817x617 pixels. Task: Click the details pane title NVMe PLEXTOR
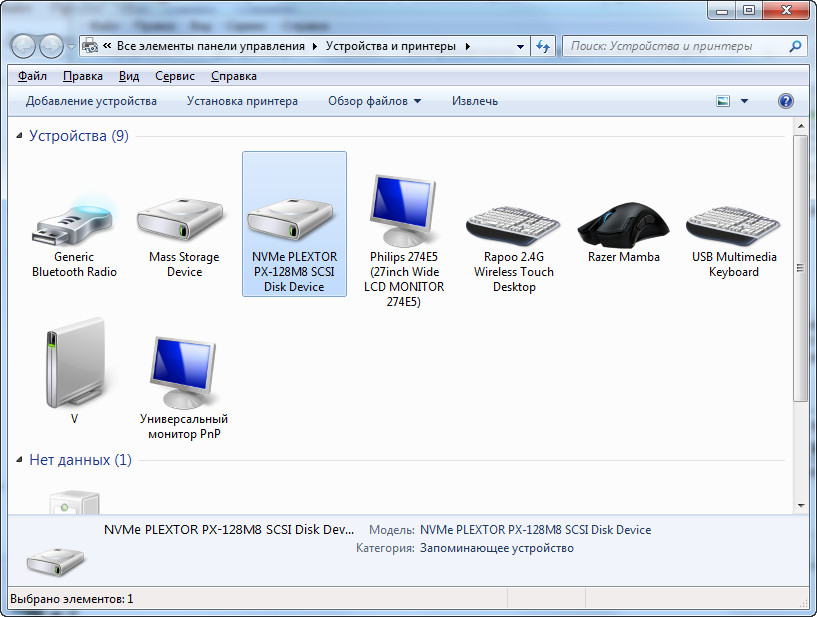tap(229, 530)
